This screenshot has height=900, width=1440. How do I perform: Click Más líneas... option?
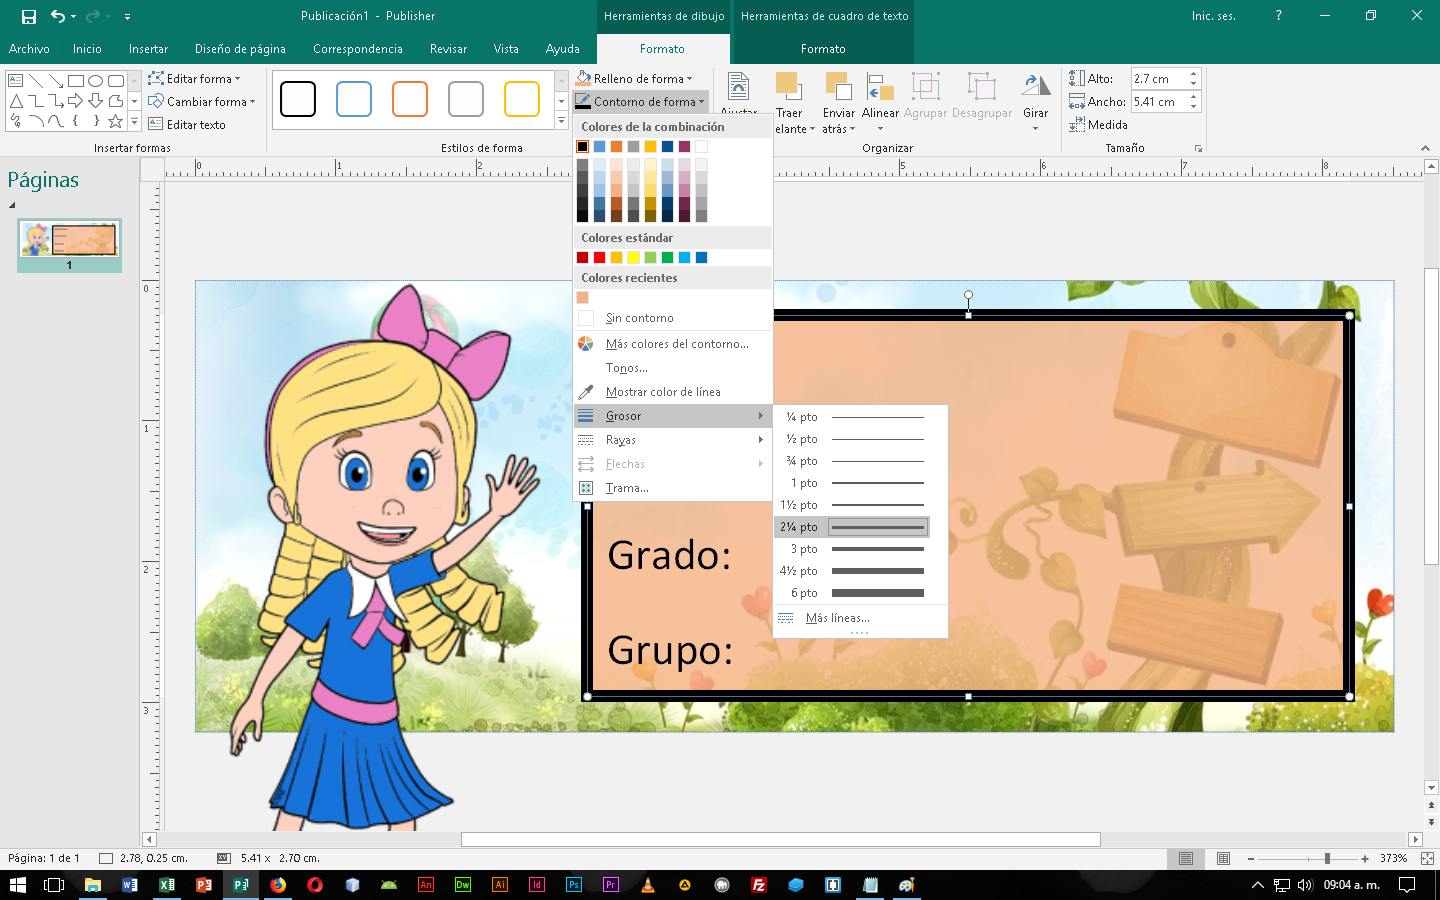pos(837,618)
